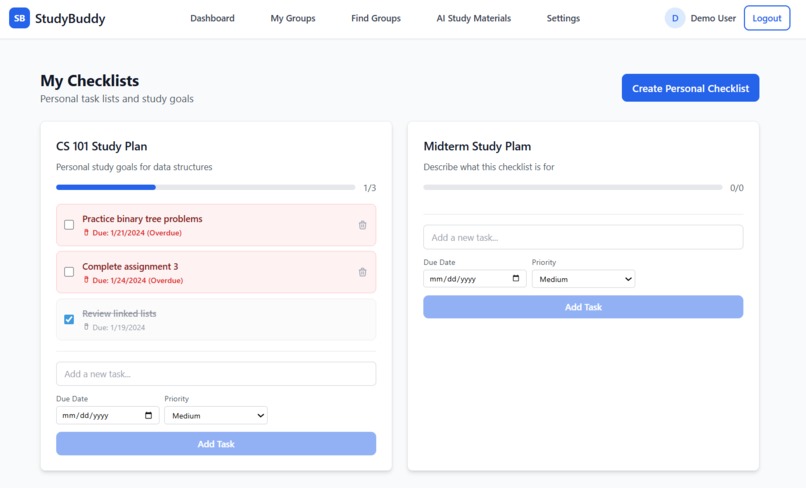This screenshot has height=488, width=806.
Task: Click the CS 101 Due Date field
Action: [x=107, y=415]
